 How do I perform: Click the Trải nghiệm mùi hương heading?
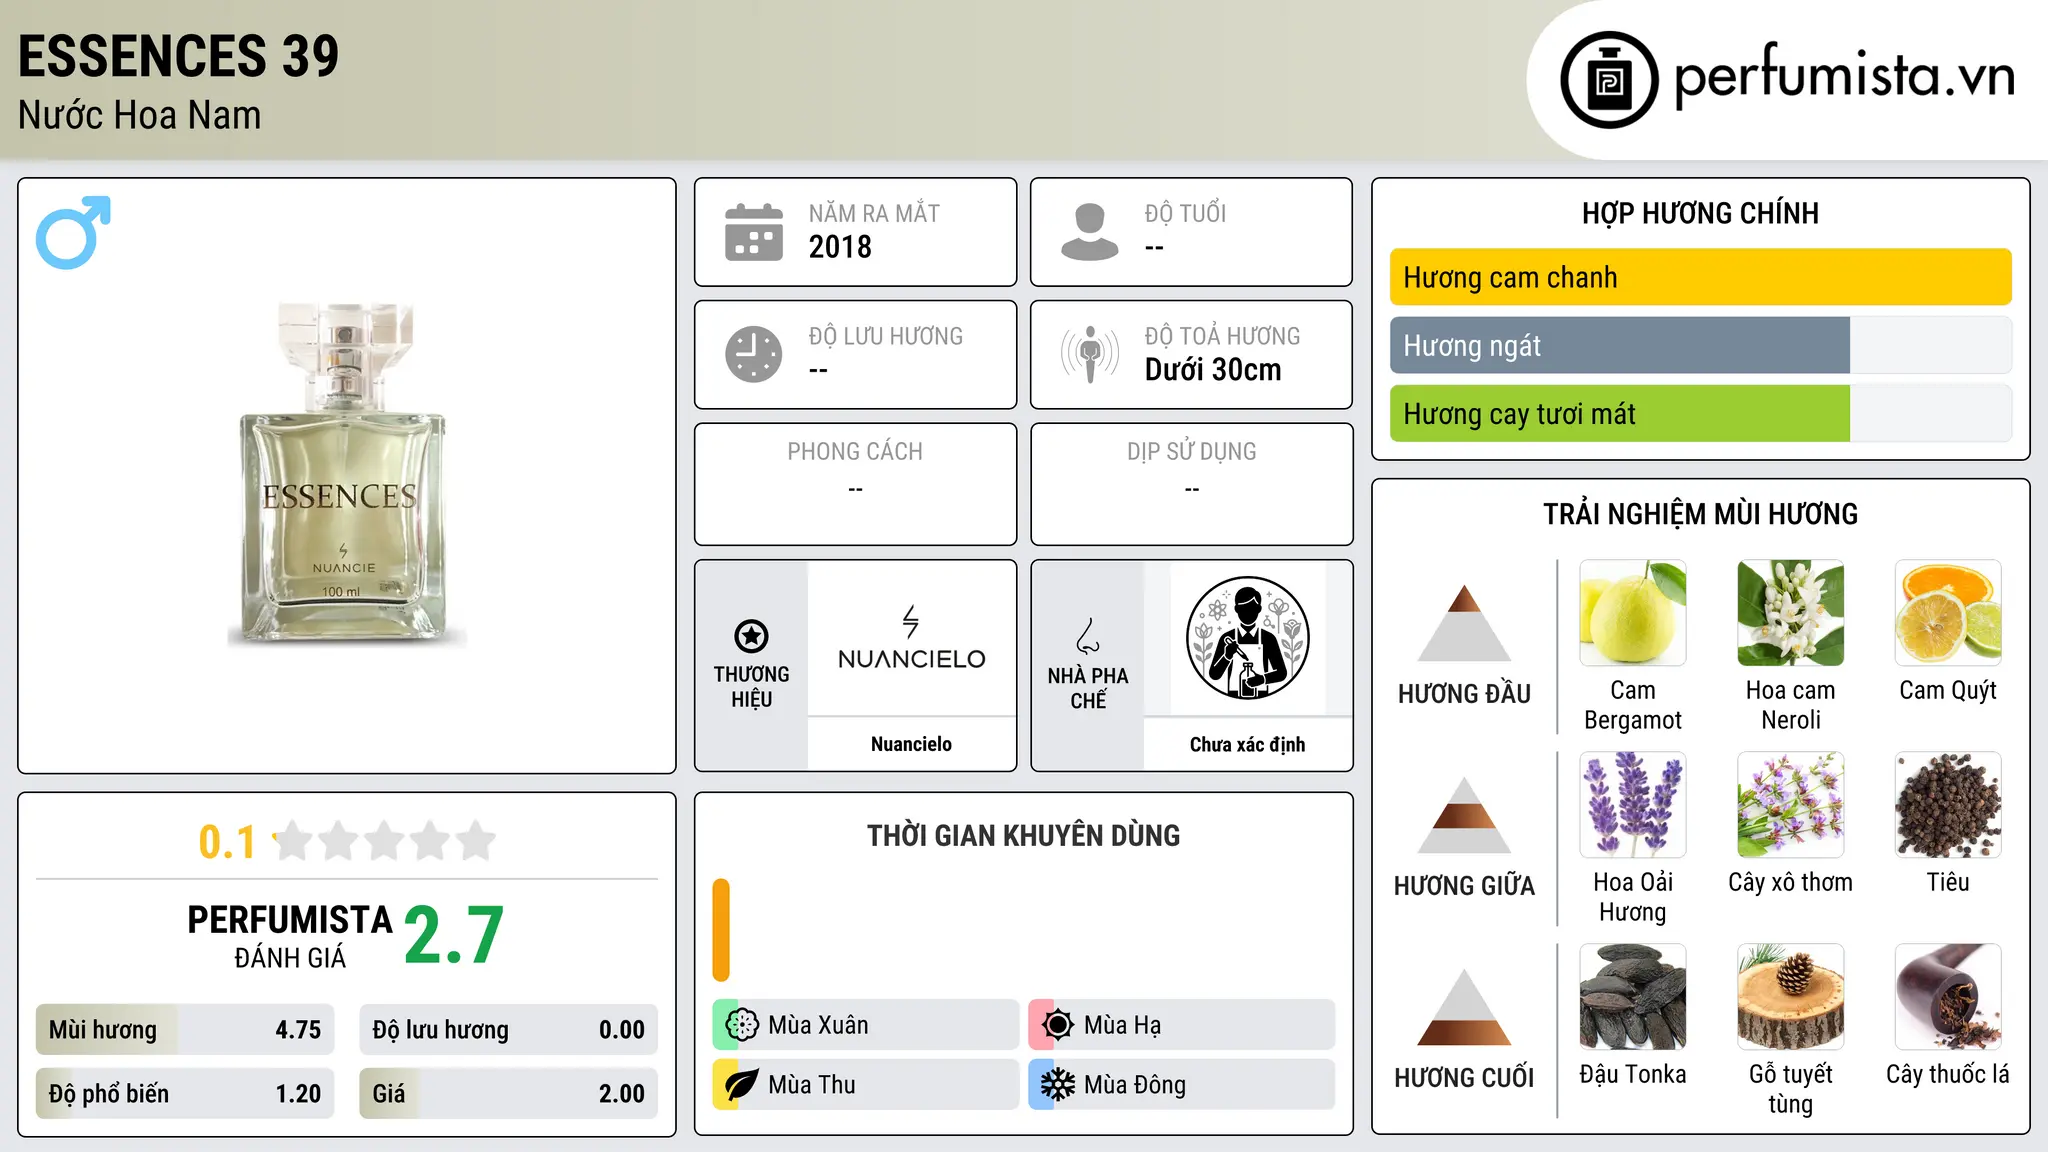1700,514
